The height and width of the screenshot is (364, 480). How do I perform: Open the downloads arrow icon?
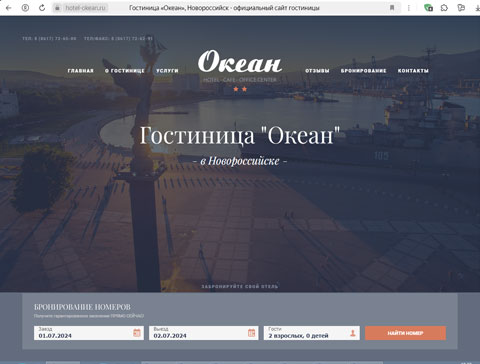(x=477, y=8)
